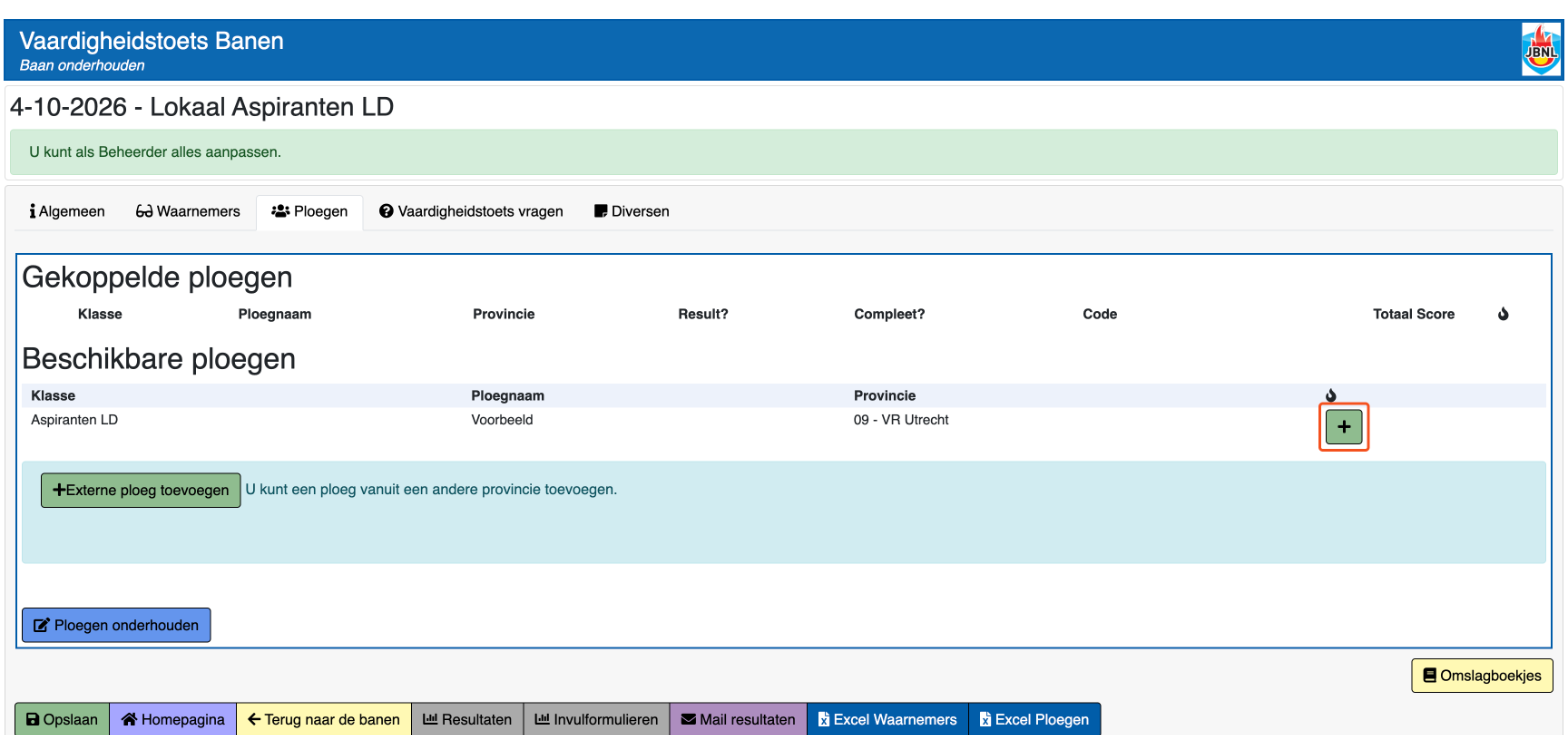Export Excel Ploegen
The width and height of the screenshot is (1568, 735).
click(1034, 719)
